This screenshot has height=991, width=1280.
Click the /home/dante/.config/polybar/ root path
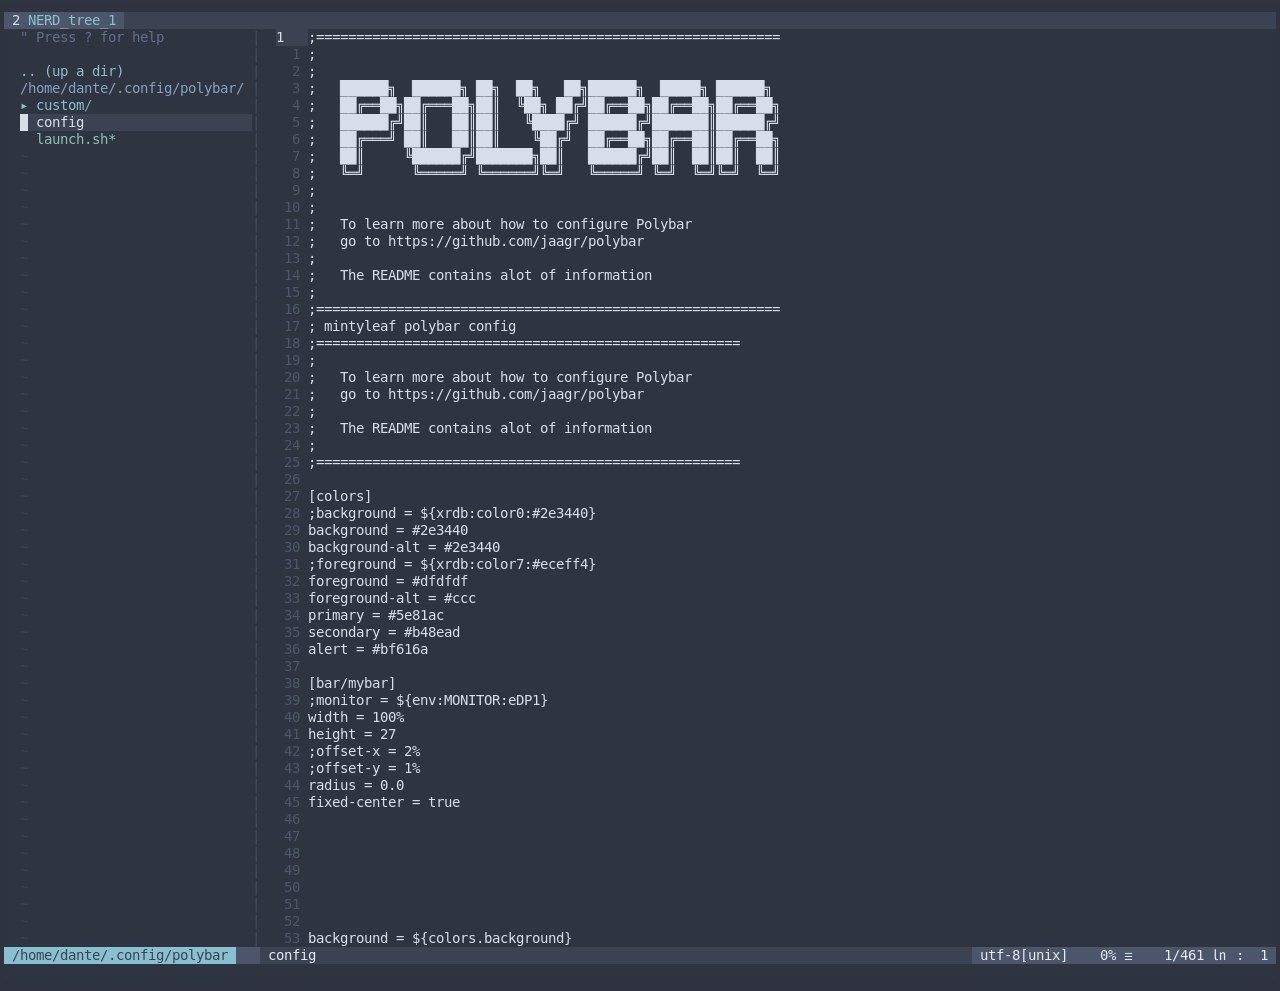click(x=132, y=88)
